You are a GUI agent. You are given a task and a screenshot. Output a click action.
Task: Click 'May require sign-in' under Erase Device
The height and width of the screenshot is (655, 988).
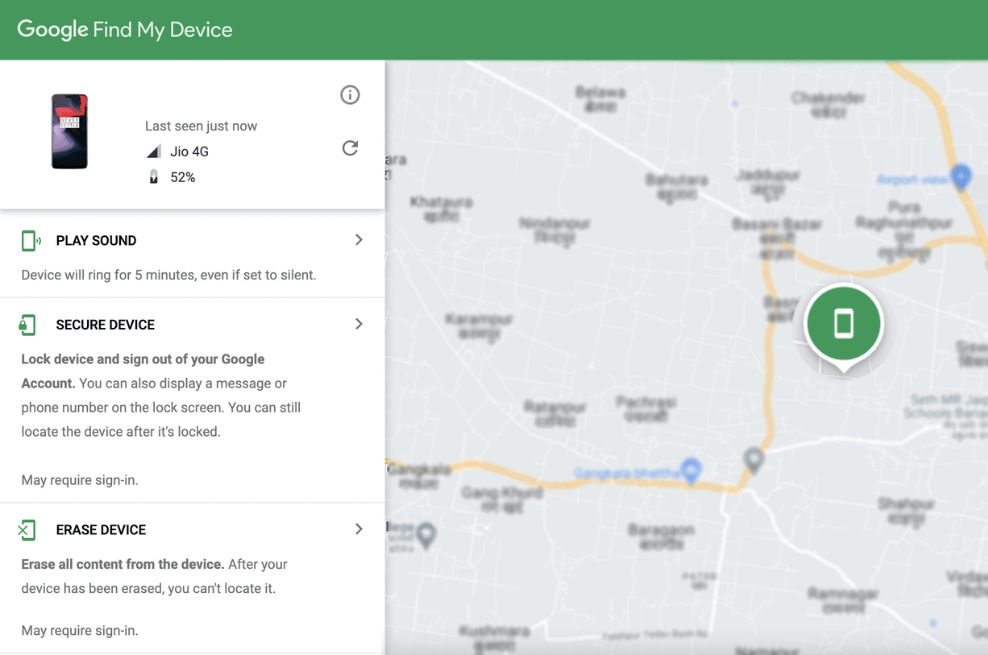pyautogui.click(x=79, y=631)
